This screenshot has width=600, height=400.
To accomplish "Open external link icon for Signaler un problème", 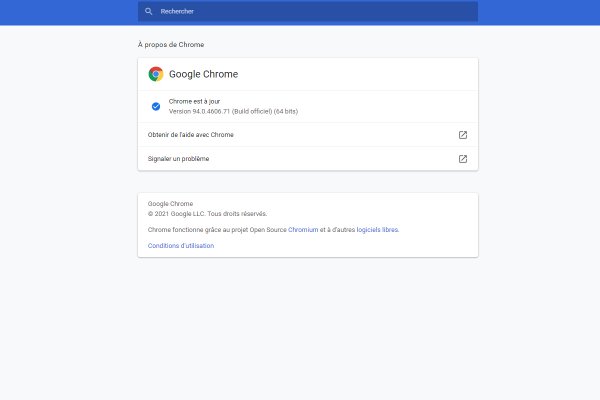I will tap(462, 159).
